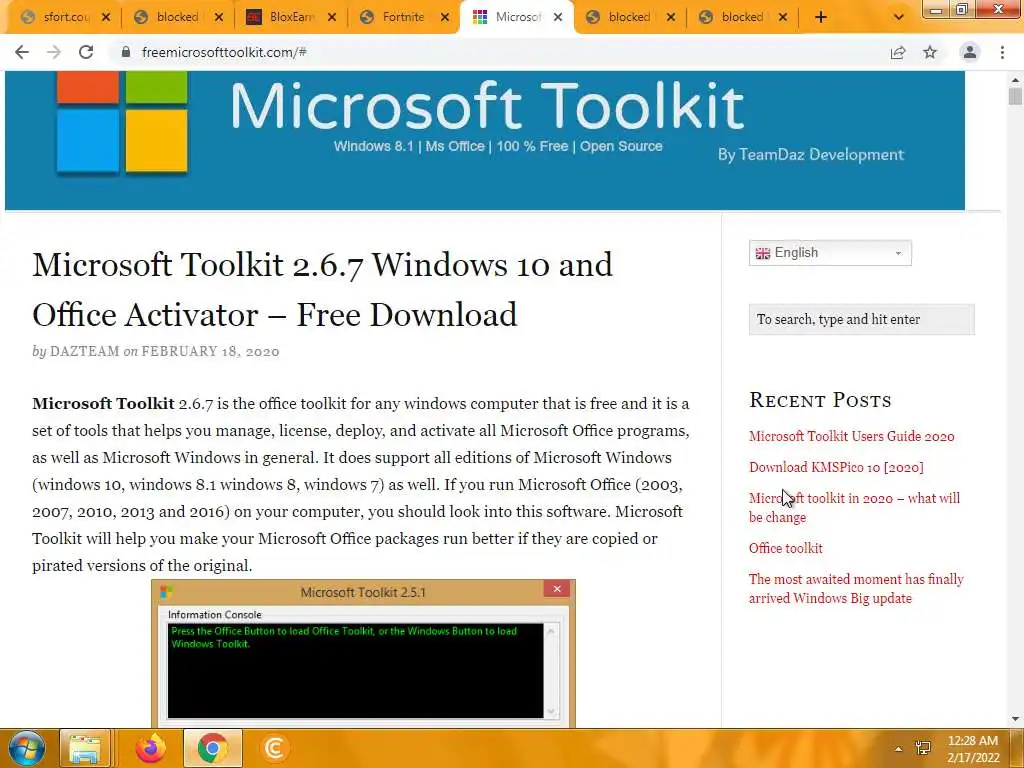The width and height of the screenshot is (1024, 768).
Task: Close the BloxEarn tab
Action: pyautogui.click(x=332, y=17)
